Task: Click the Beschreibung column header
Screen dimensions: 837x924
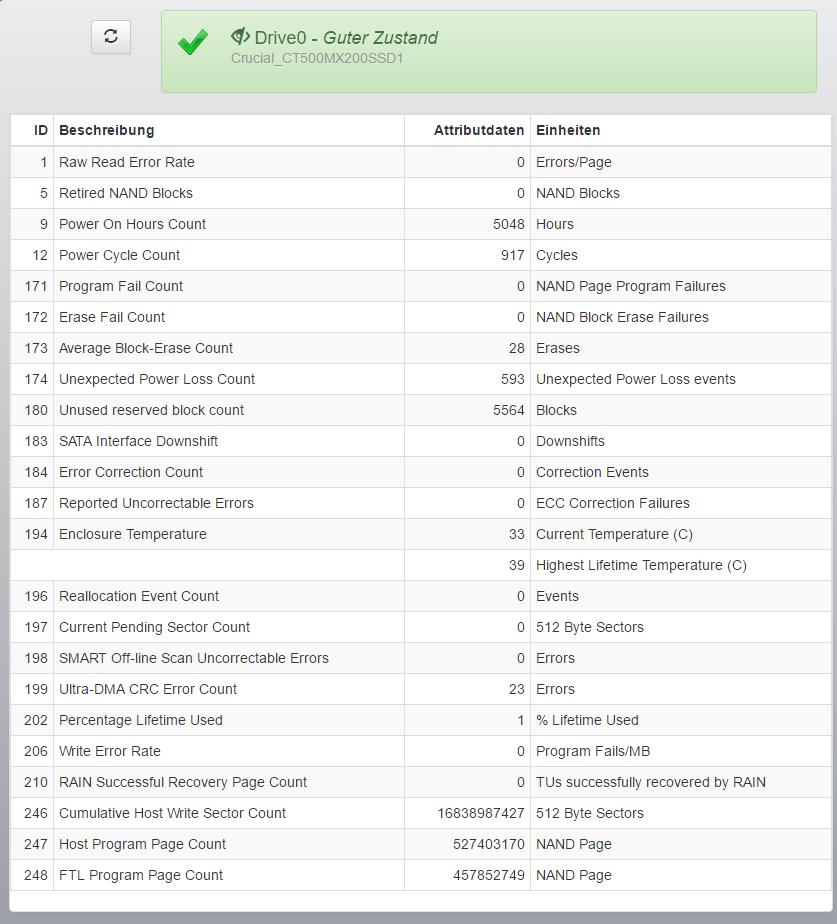Action: click(107, 130)
